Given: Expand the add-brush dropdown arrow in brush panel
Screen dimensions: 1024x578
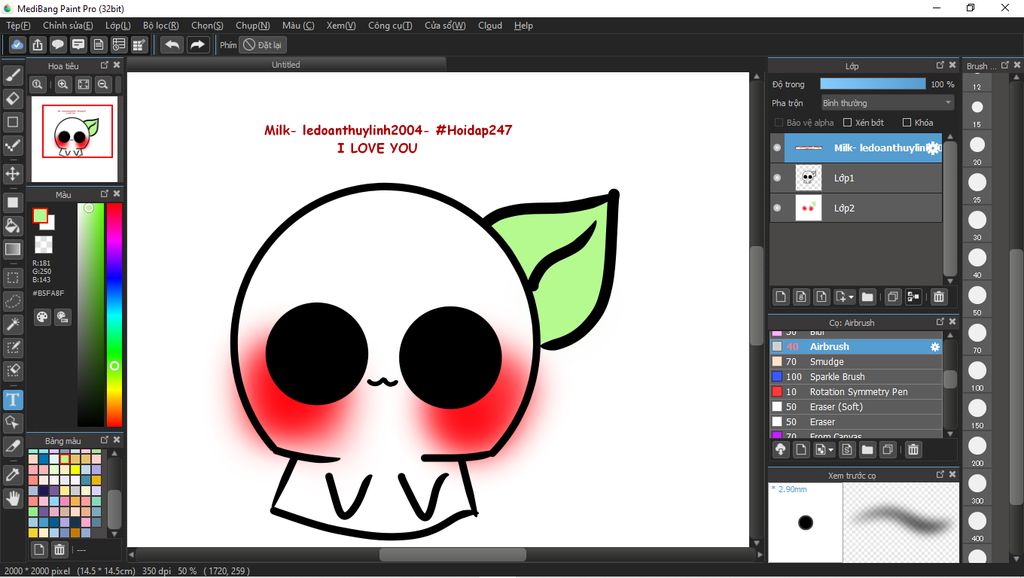Looking at the screenshot, I should point(829,450).
